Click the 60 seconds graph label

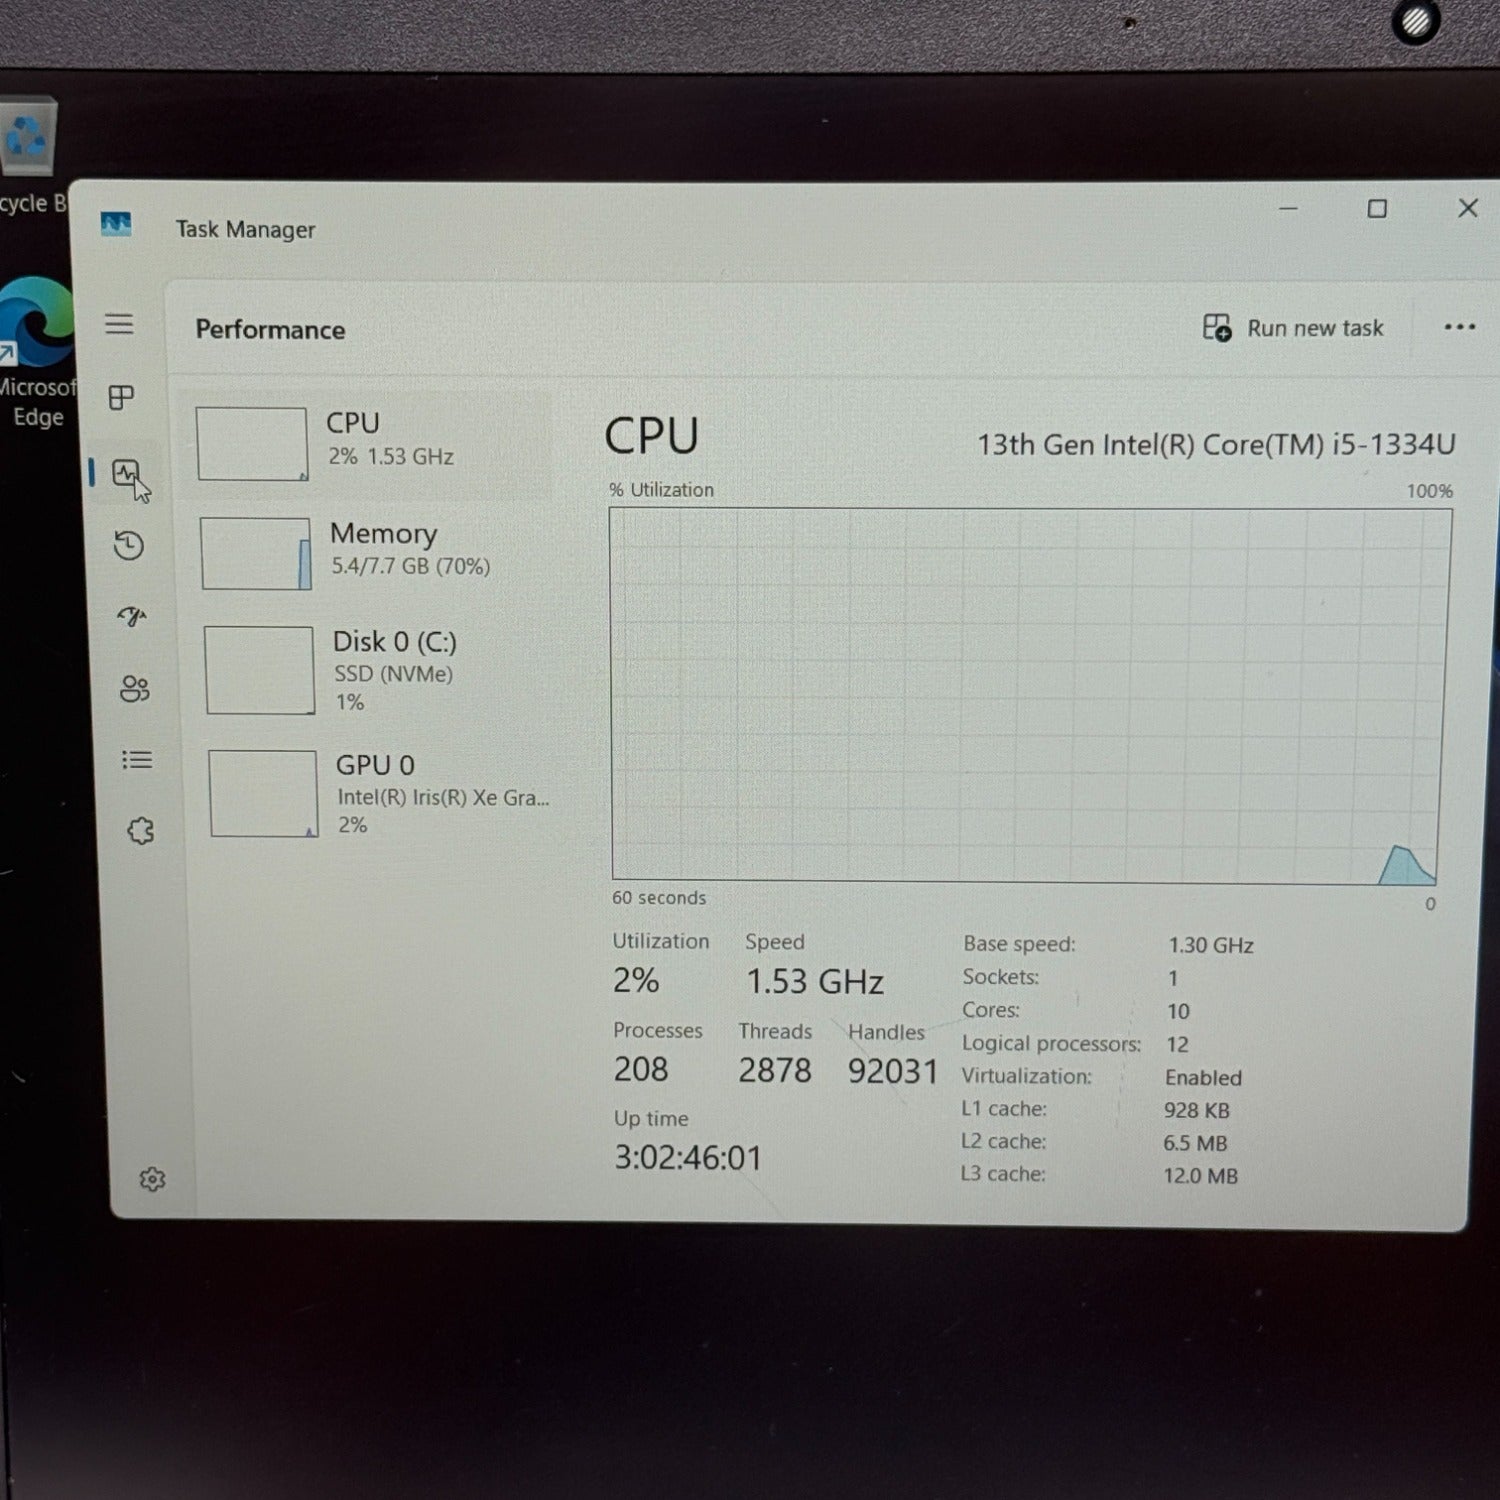coord(659,898)
